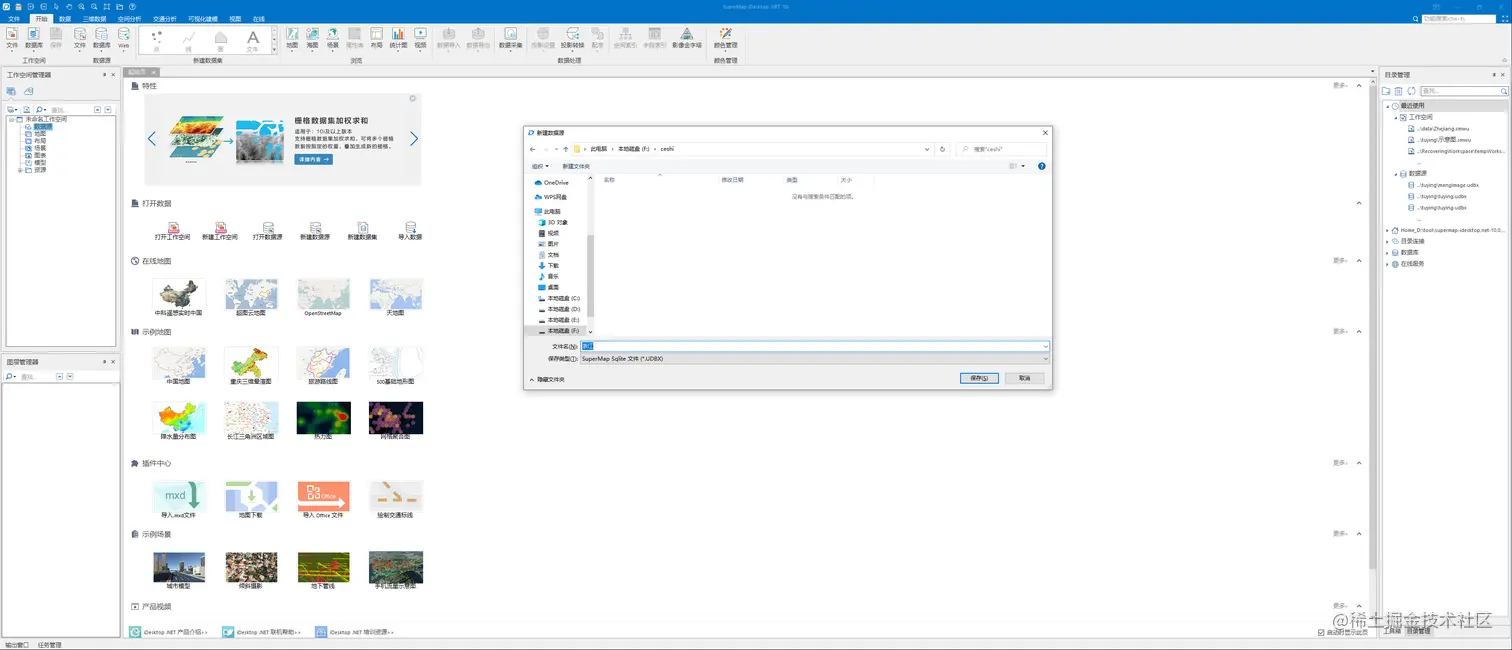This screenshot has height=650, width=1512.
Task: Show next banner slide with right arrow
Action: pyautogui.click(x=413, y=139)
